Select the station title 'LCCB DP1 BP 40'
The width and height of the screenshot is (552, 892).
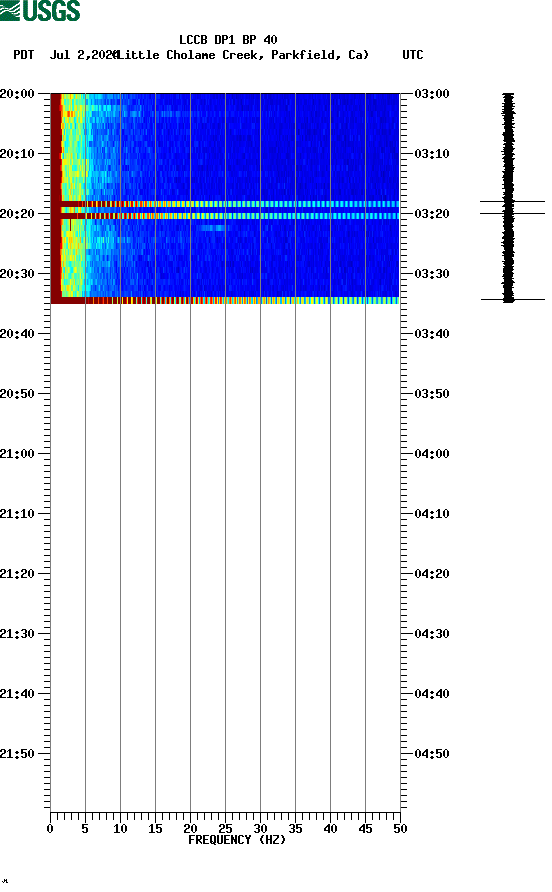(x=228, y=40)
